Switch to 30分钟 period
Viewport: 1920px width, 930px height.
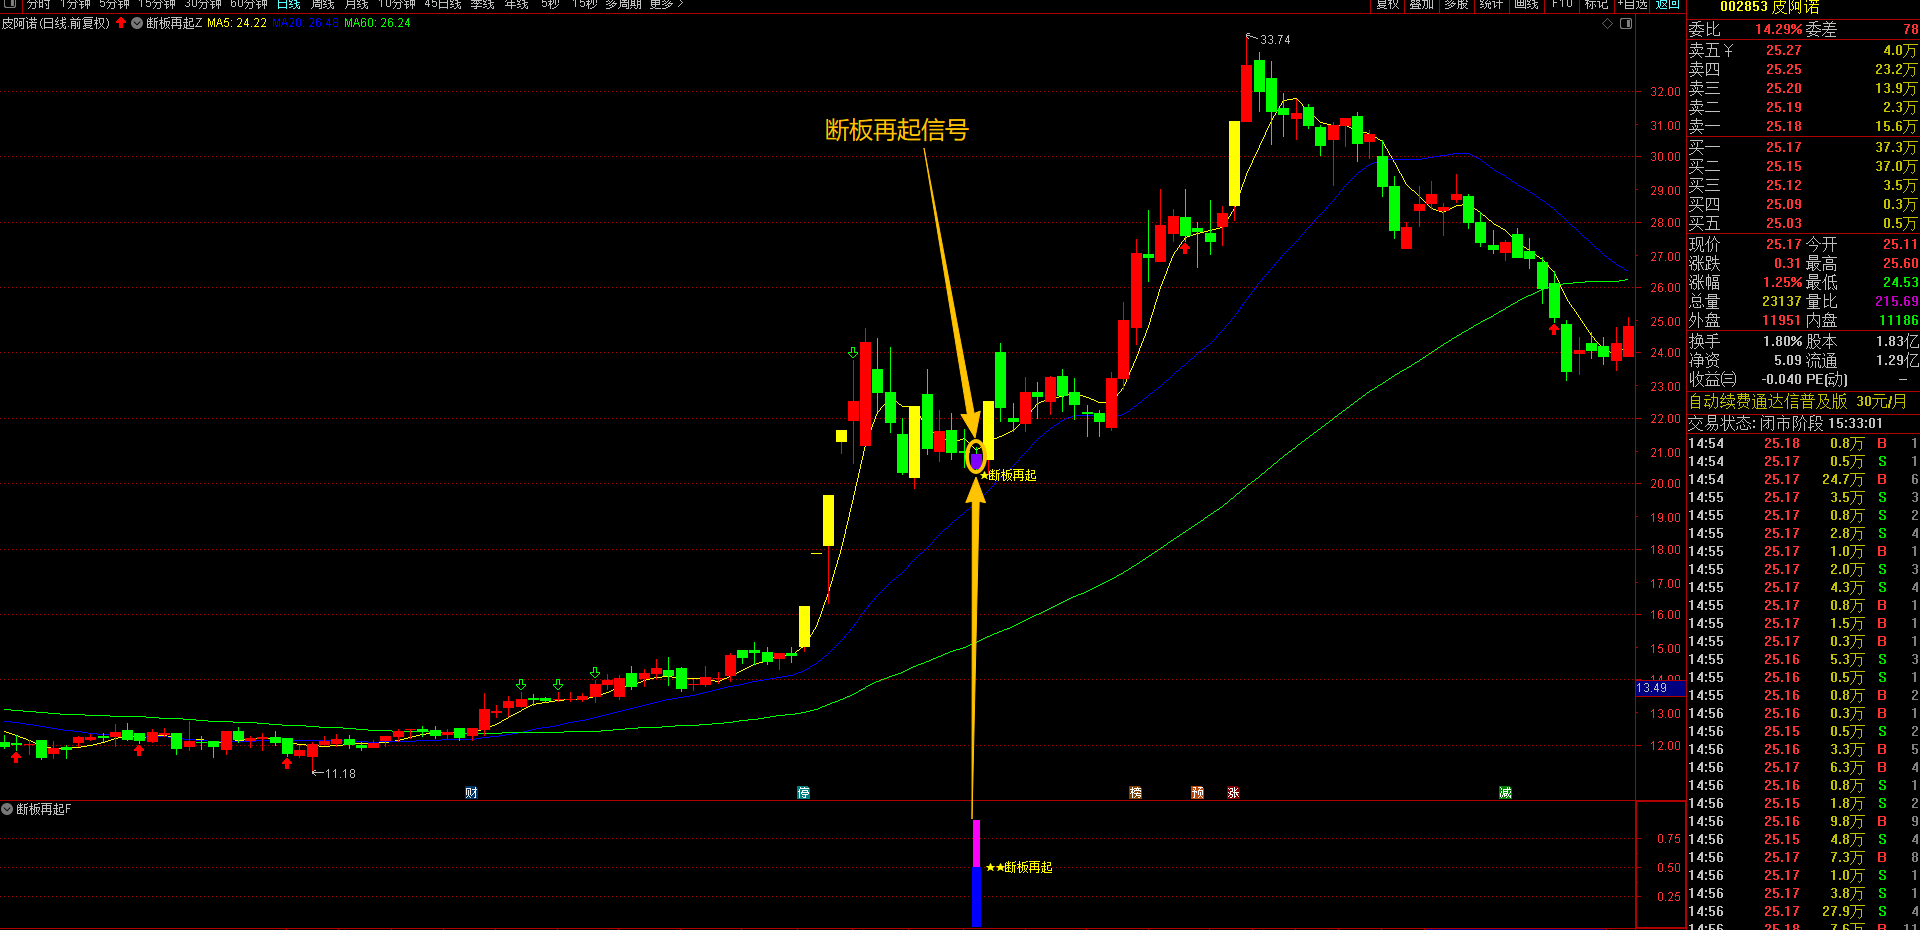pos(203,4)
